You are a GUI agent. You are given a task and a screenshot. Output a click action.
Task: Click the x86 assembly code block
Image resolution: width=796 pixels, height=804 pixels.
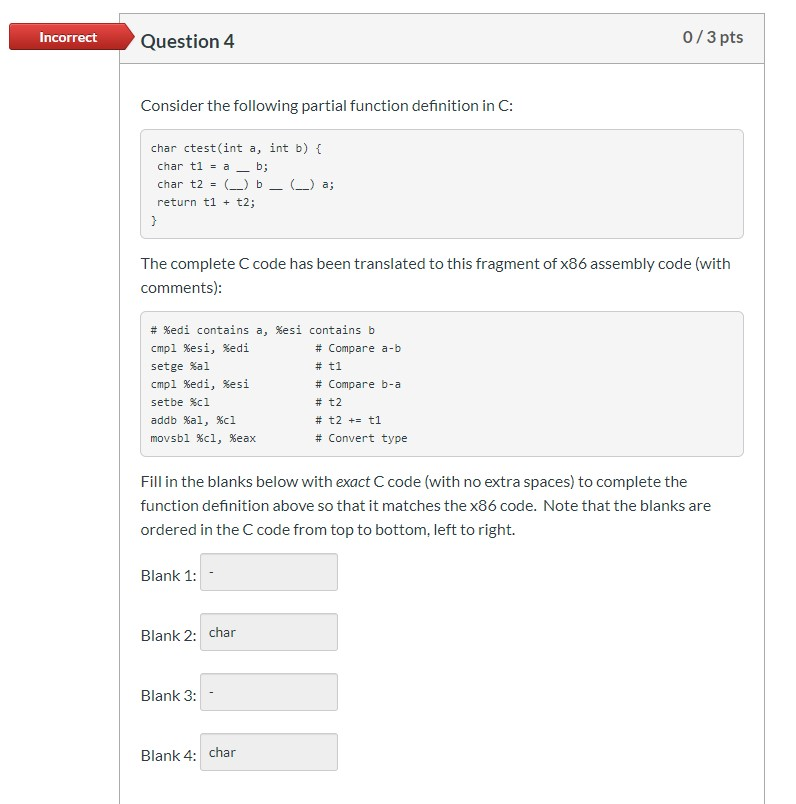[x=440, y=383]
